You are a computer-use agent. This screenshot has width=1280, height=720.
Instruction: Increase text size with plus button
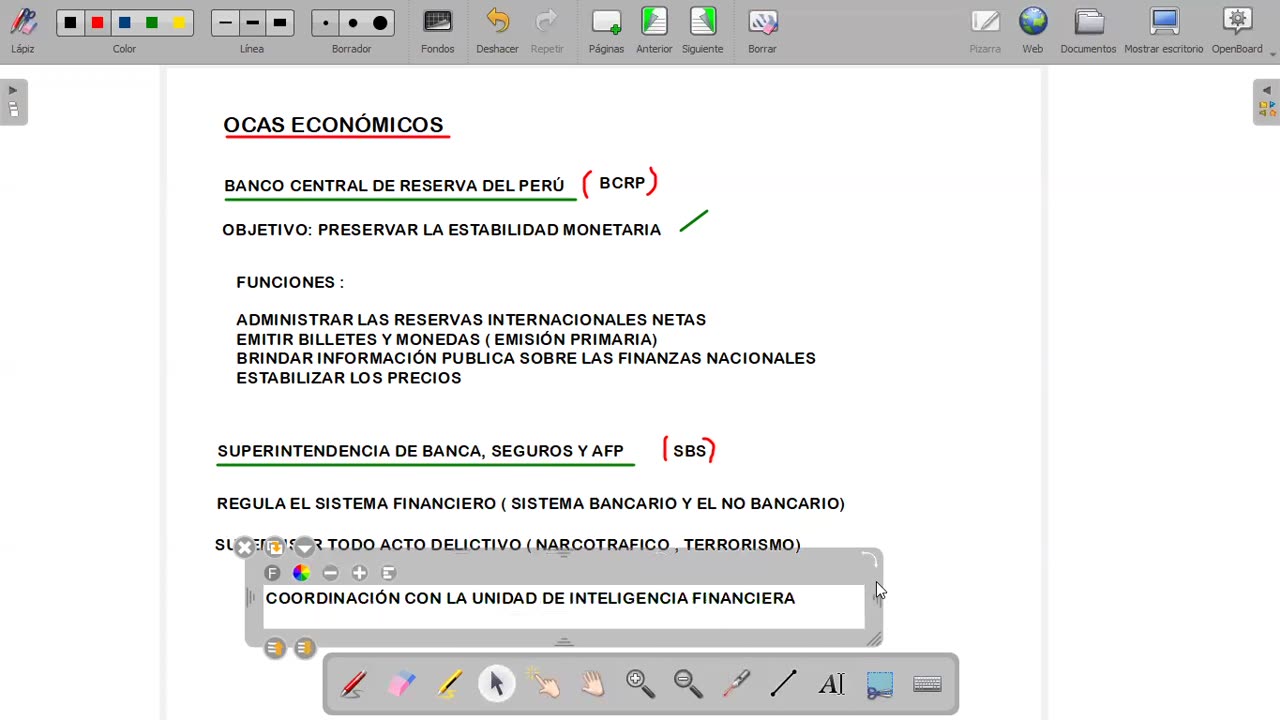(359, 573)
